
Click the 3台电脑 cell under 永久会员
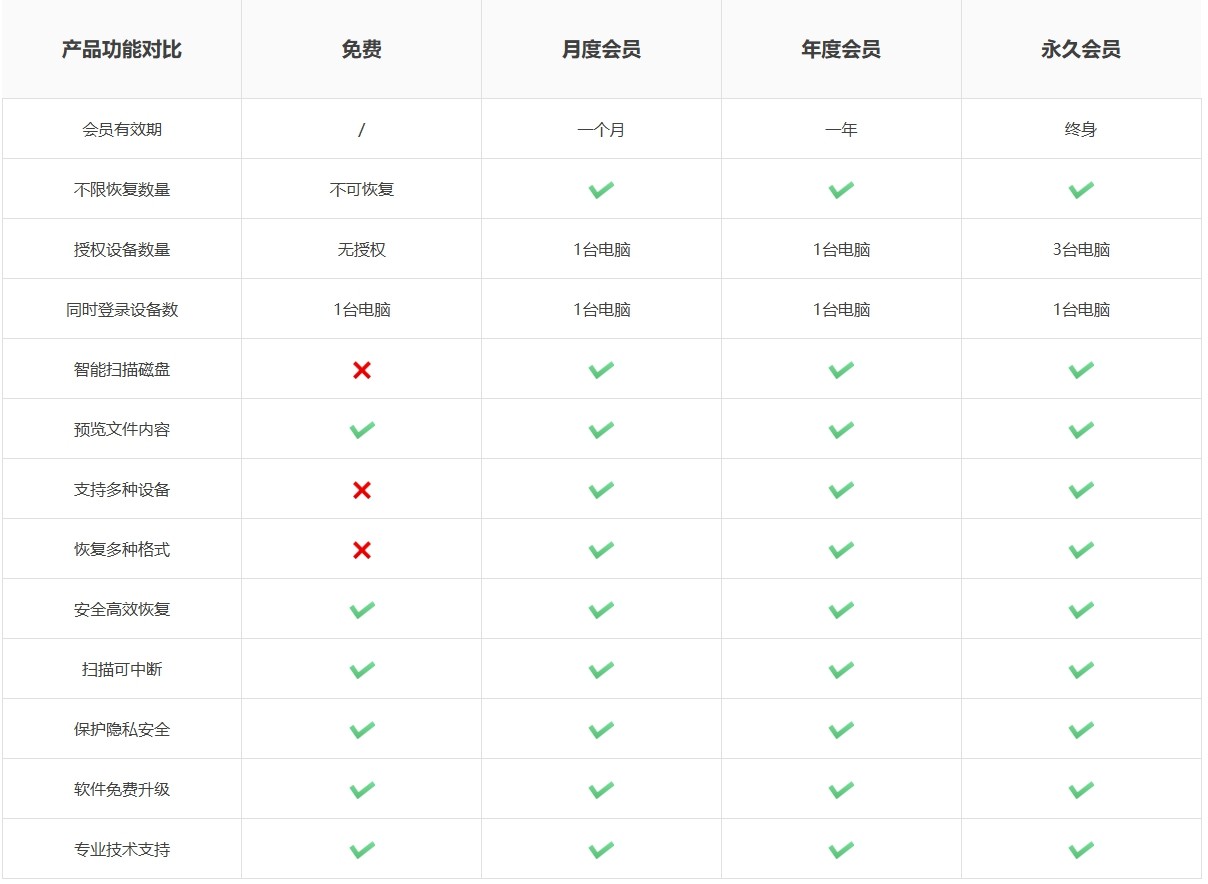pos(1081,250)
